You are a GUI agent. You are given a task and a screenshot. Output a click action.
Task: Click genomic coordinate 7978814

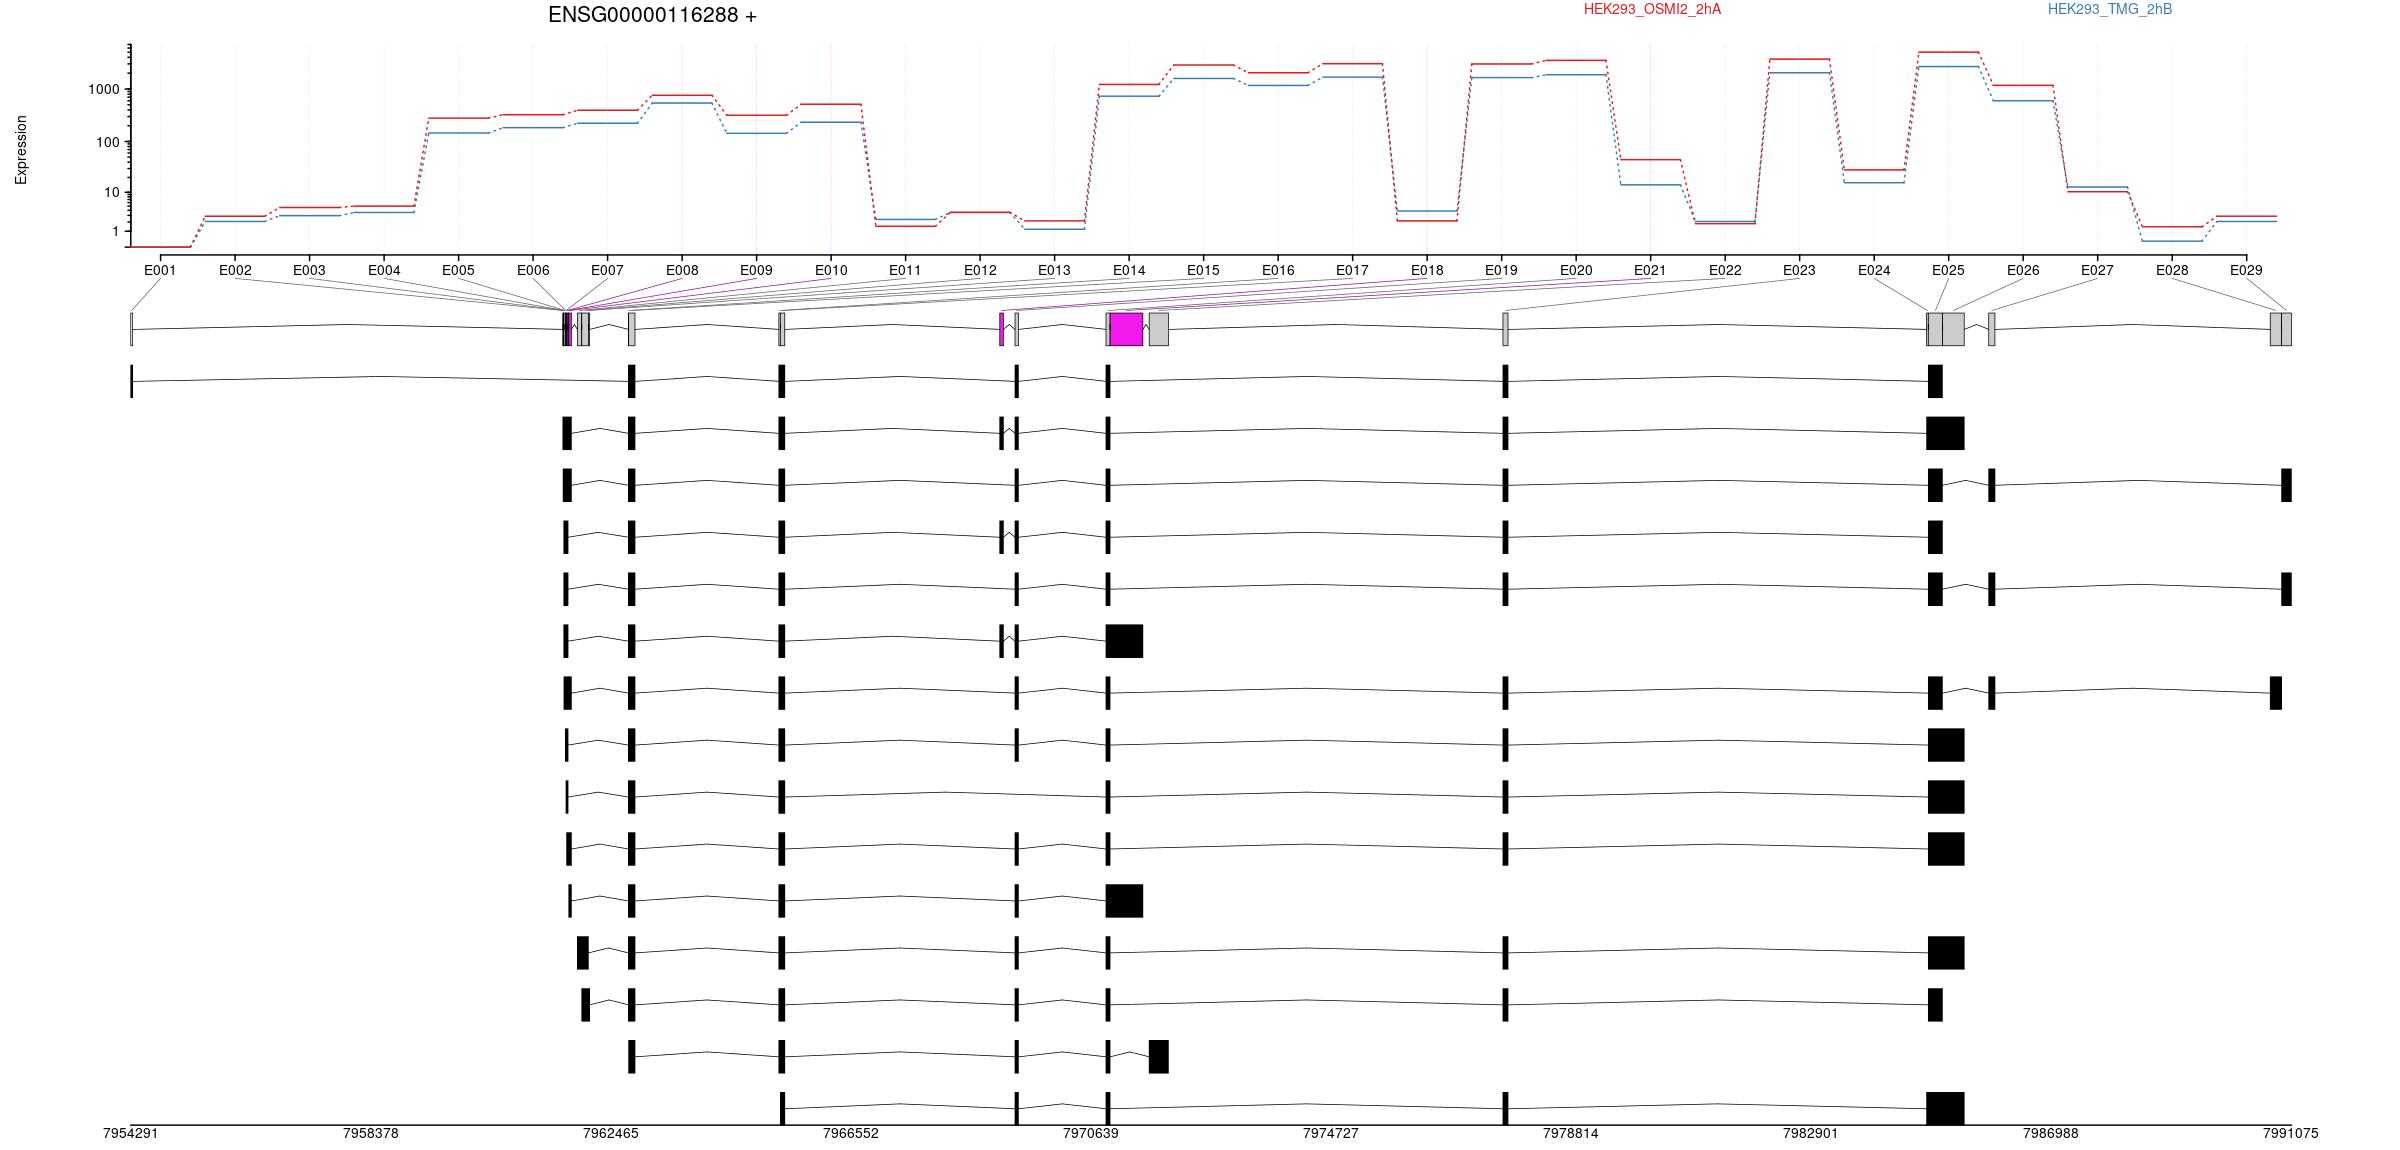pyautogui.click(x=1571, y=1133)
